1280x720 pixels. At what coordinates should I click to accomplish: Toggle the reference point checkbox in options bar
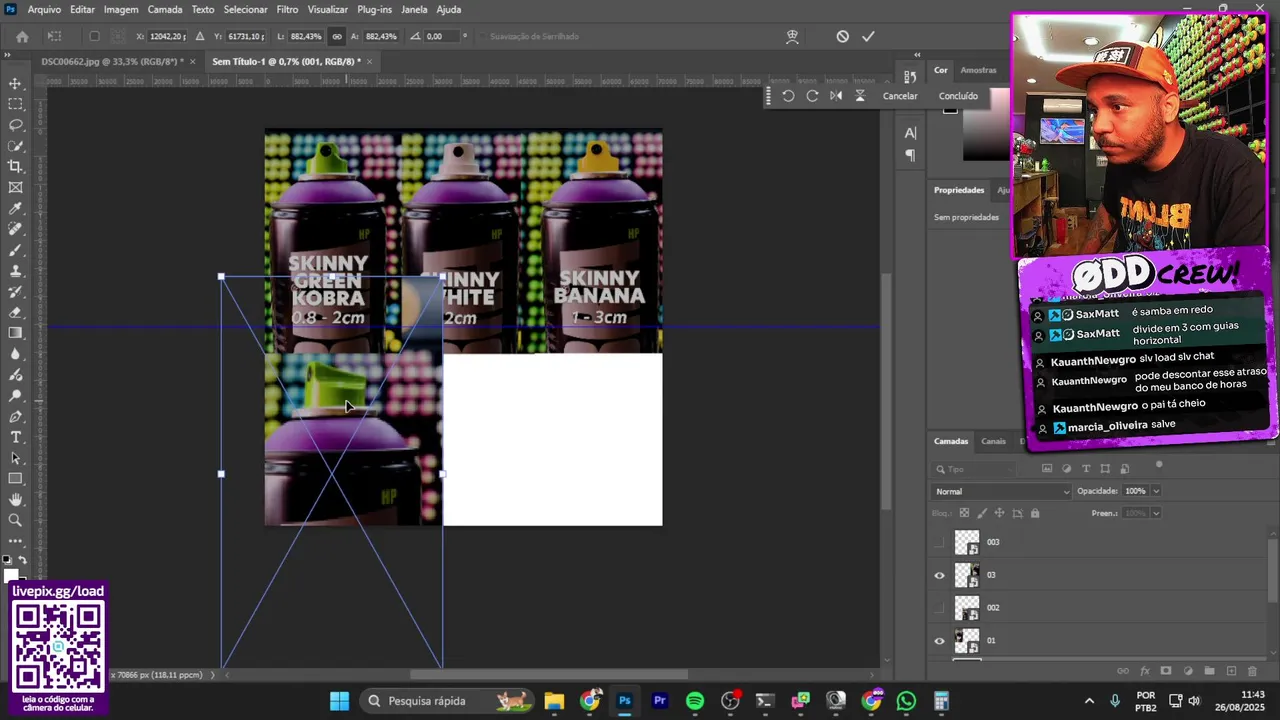[x=94, y=37]
